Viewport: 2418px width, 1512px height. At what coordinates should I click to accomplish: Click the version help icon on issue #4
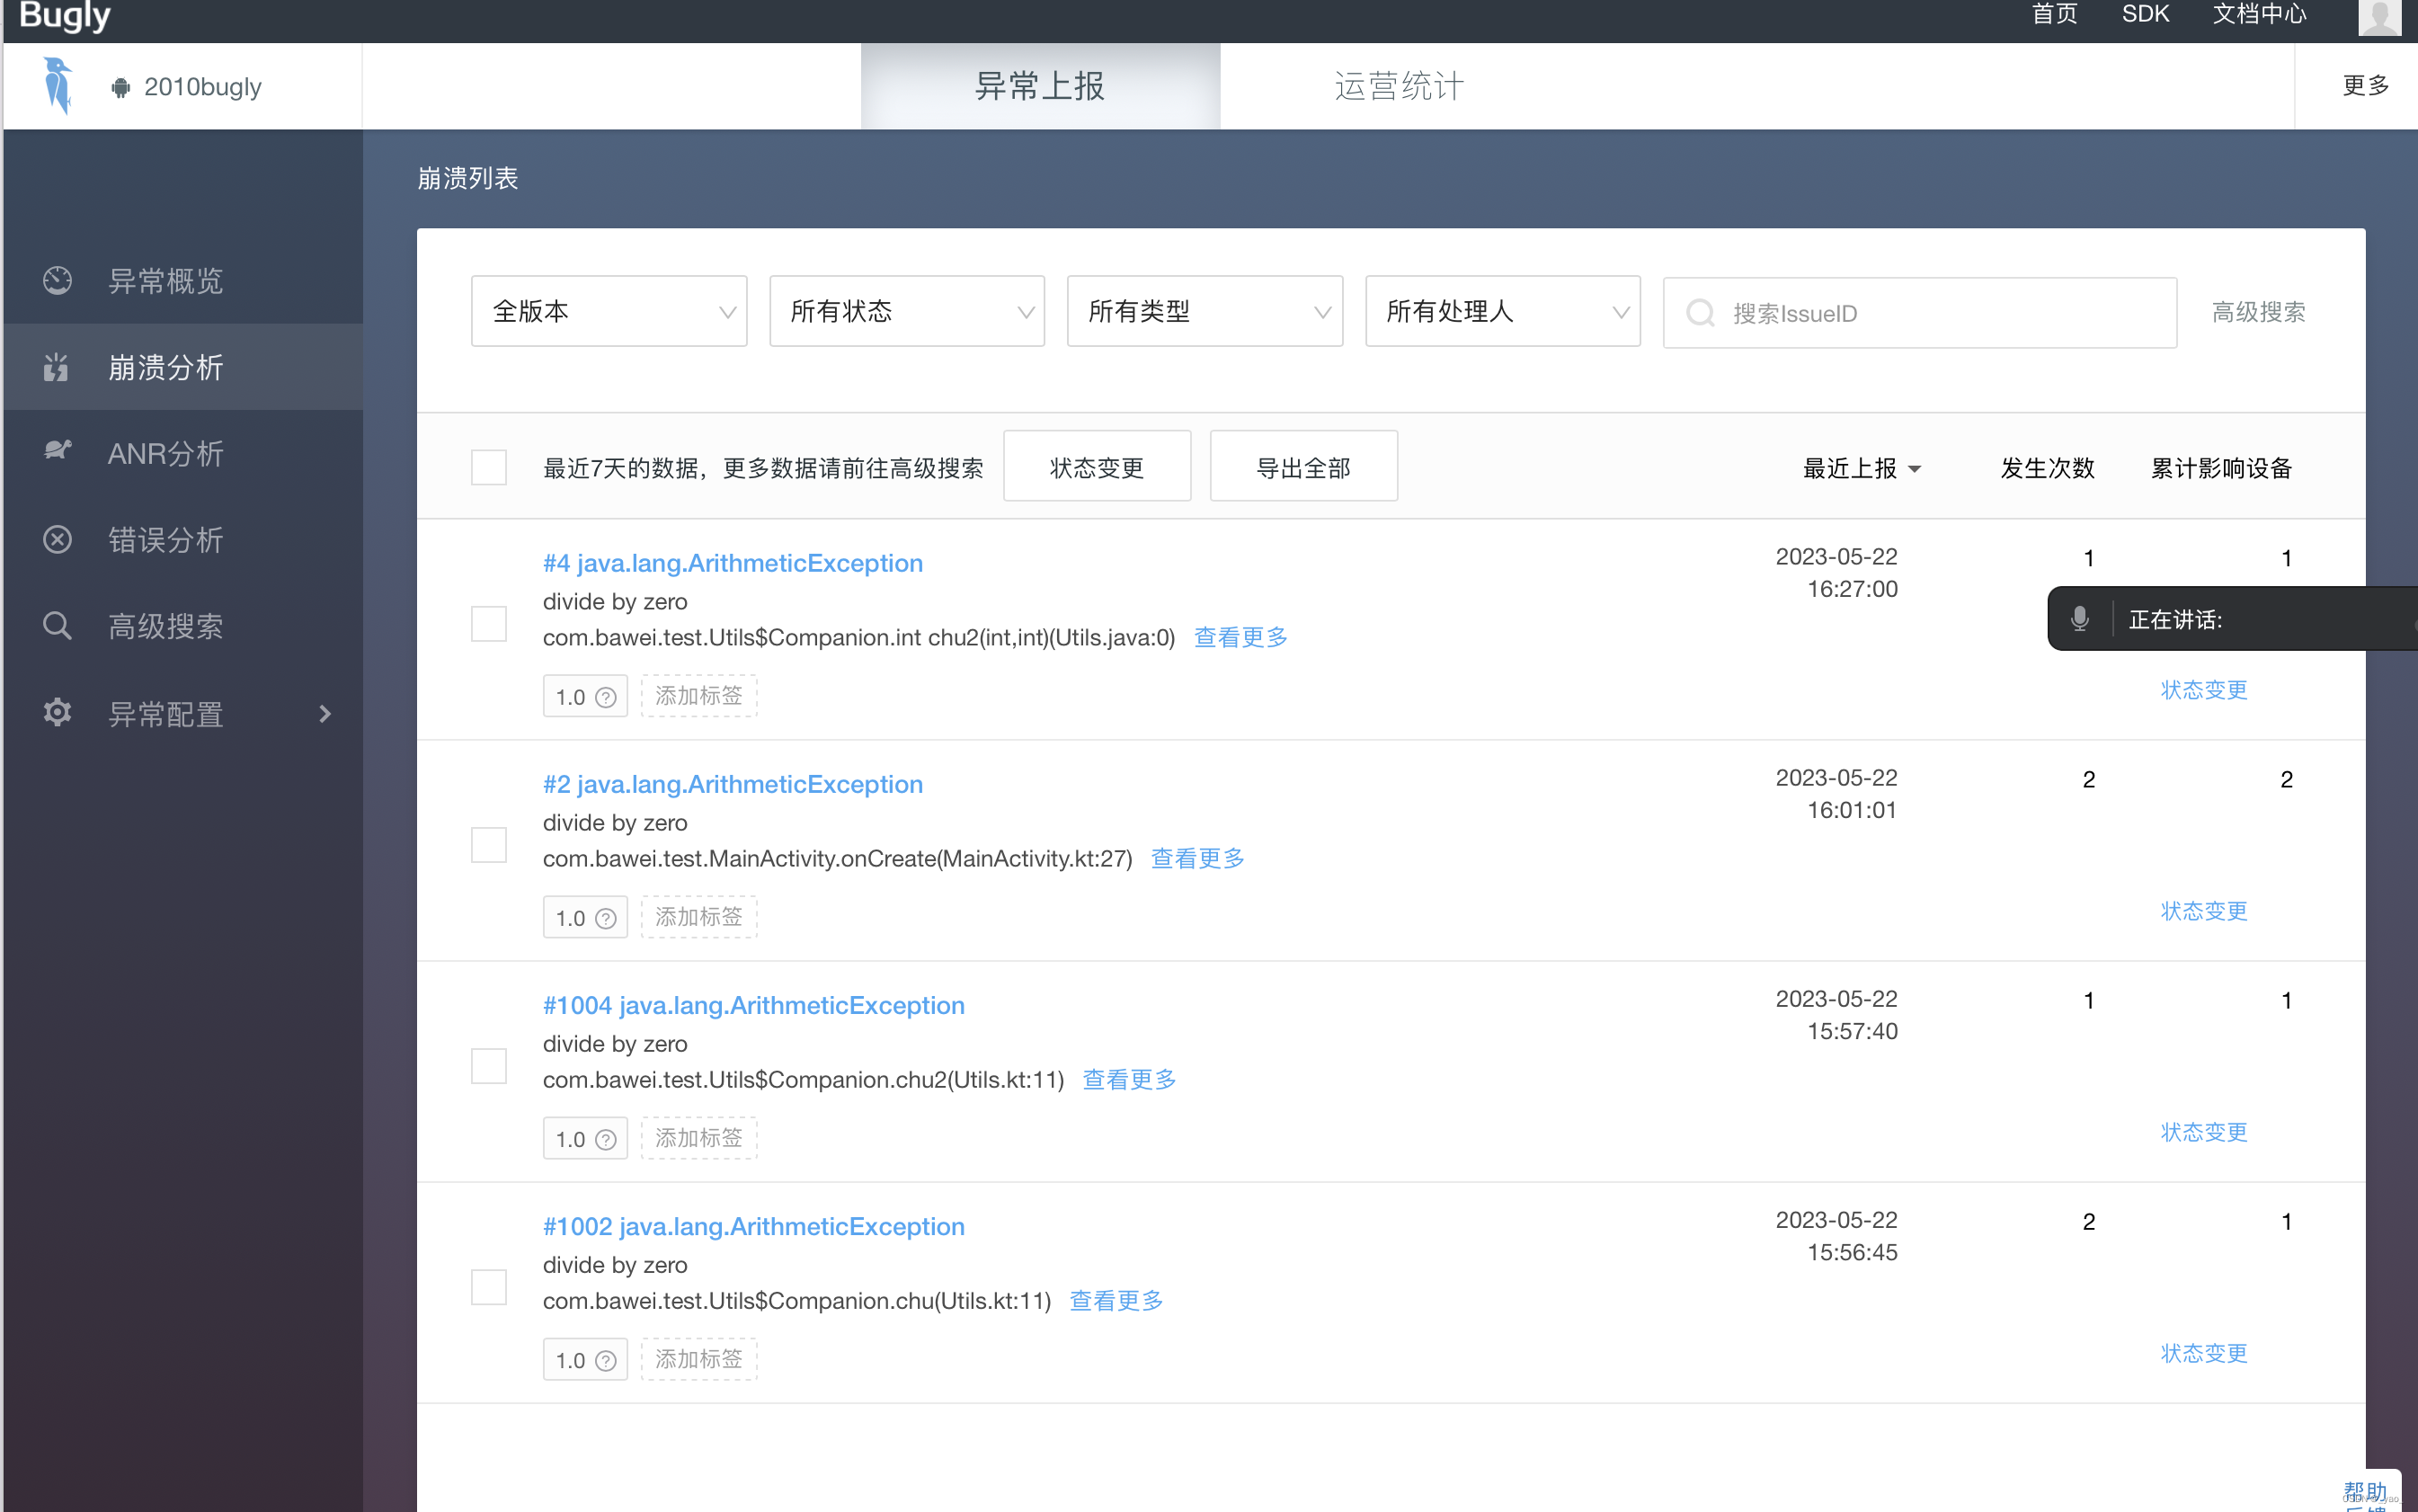(x=606, y=697)
